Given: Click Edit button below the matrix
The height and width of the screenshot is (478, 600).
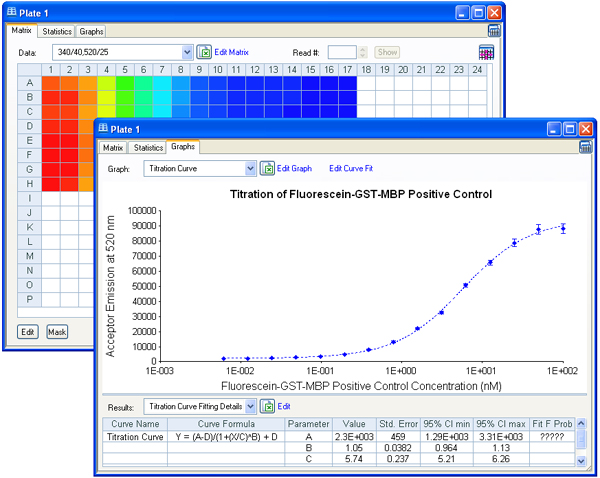Looking at the screenshot, I should [x=28, y=332].
